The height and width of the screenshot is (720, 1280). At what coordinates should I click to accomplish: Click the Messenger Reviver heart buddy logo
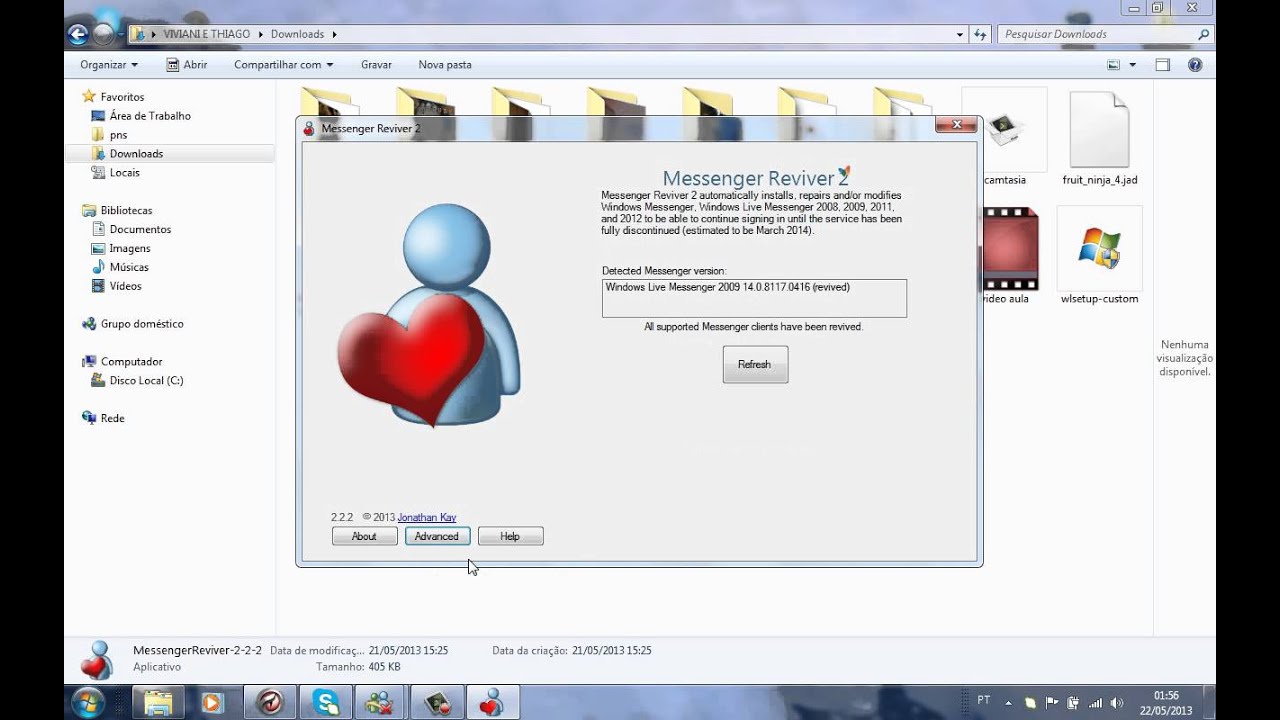(x=428, y=315)
